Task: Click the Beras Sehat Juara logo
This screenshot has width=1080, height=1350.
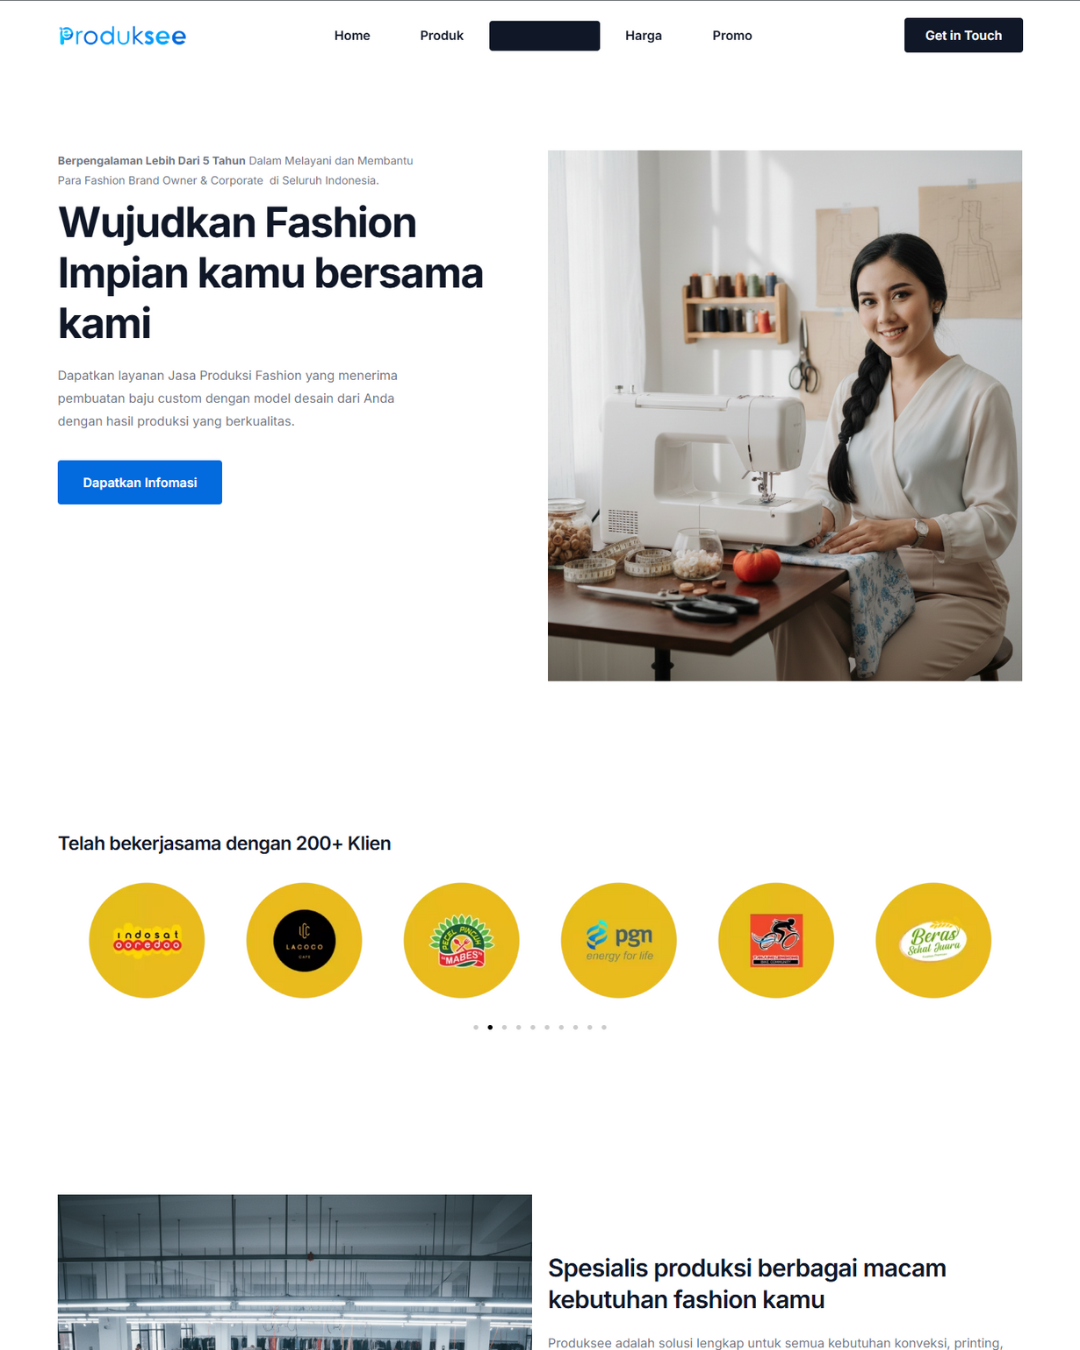Action: (933, 940)
